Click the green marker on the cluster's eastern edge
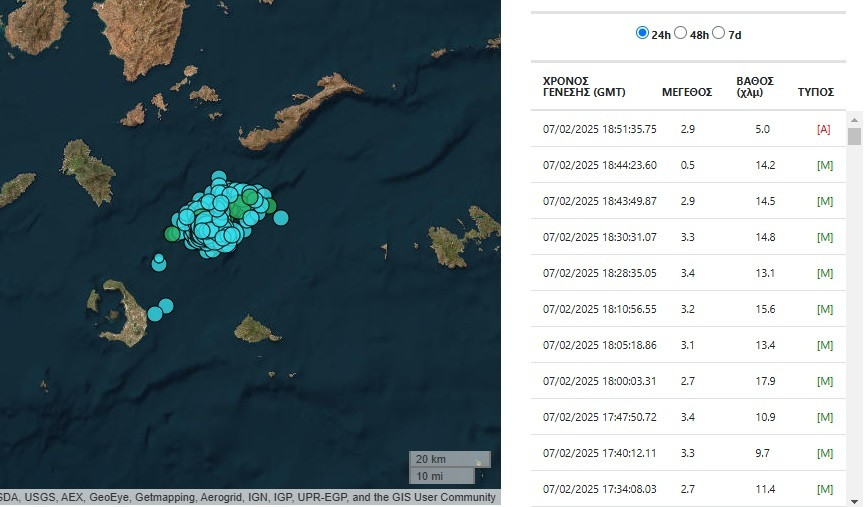The image size is (864, 507). (270, 205)
